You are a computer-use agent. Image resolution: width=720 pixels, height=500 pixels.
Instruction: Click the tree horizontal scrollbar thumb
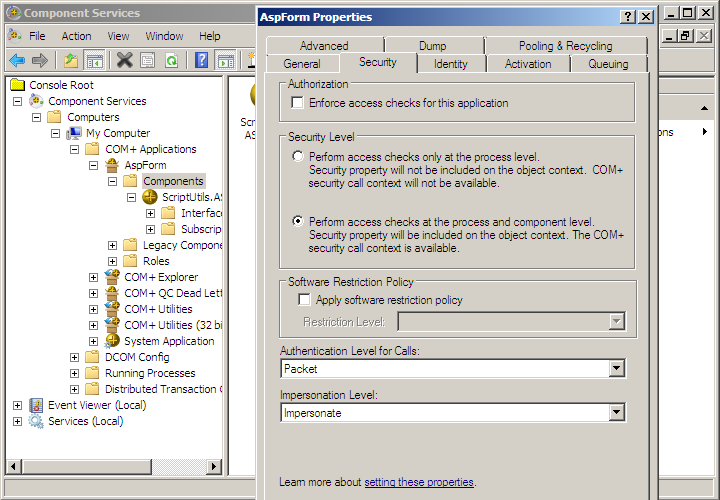click(x=86, y=466)
